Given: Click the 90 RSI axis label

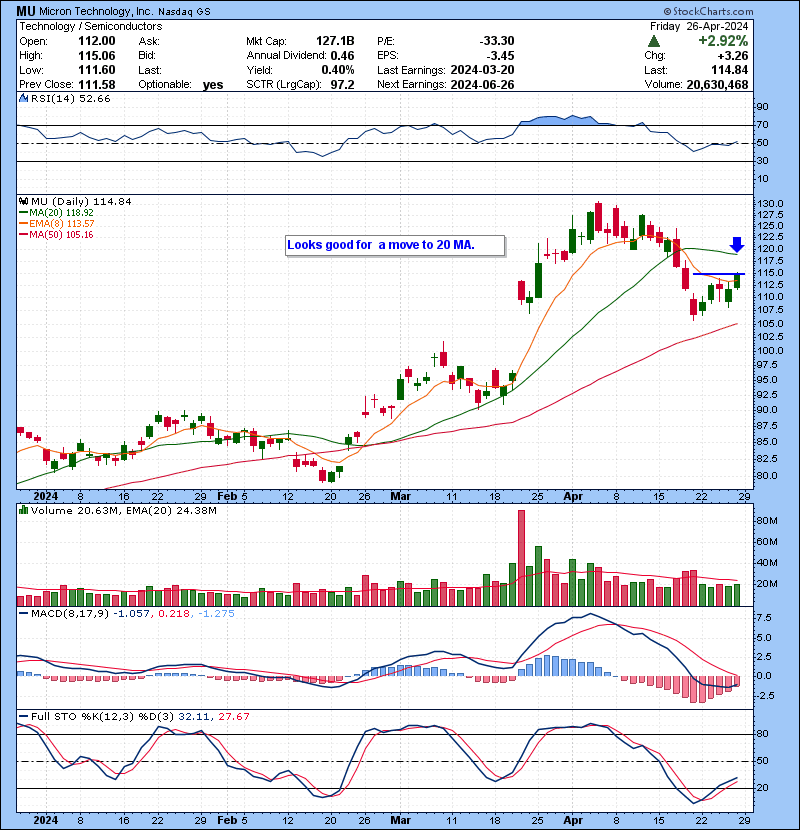Looking at the screenshot, I should click(x=762, y=106).
